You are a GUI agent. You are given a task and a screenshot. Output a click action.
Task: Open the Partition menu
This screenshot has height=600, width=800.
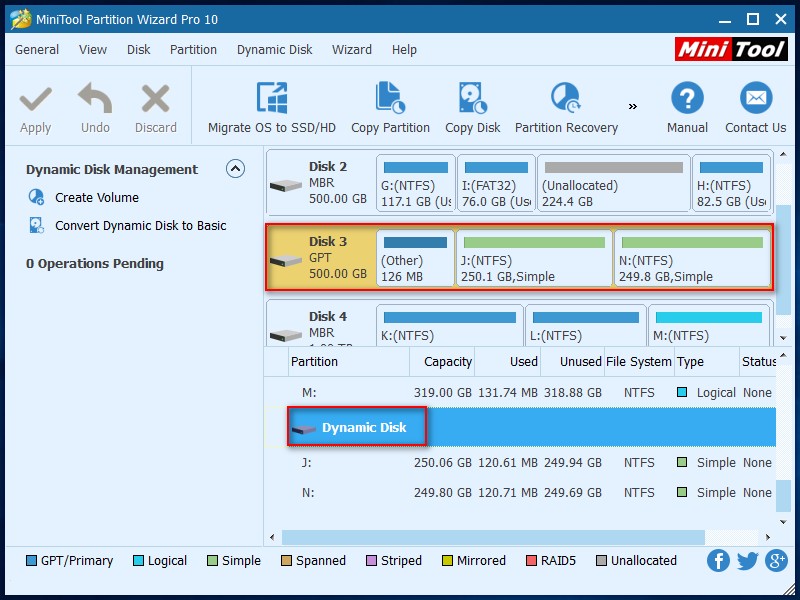(x=193, y=49)
